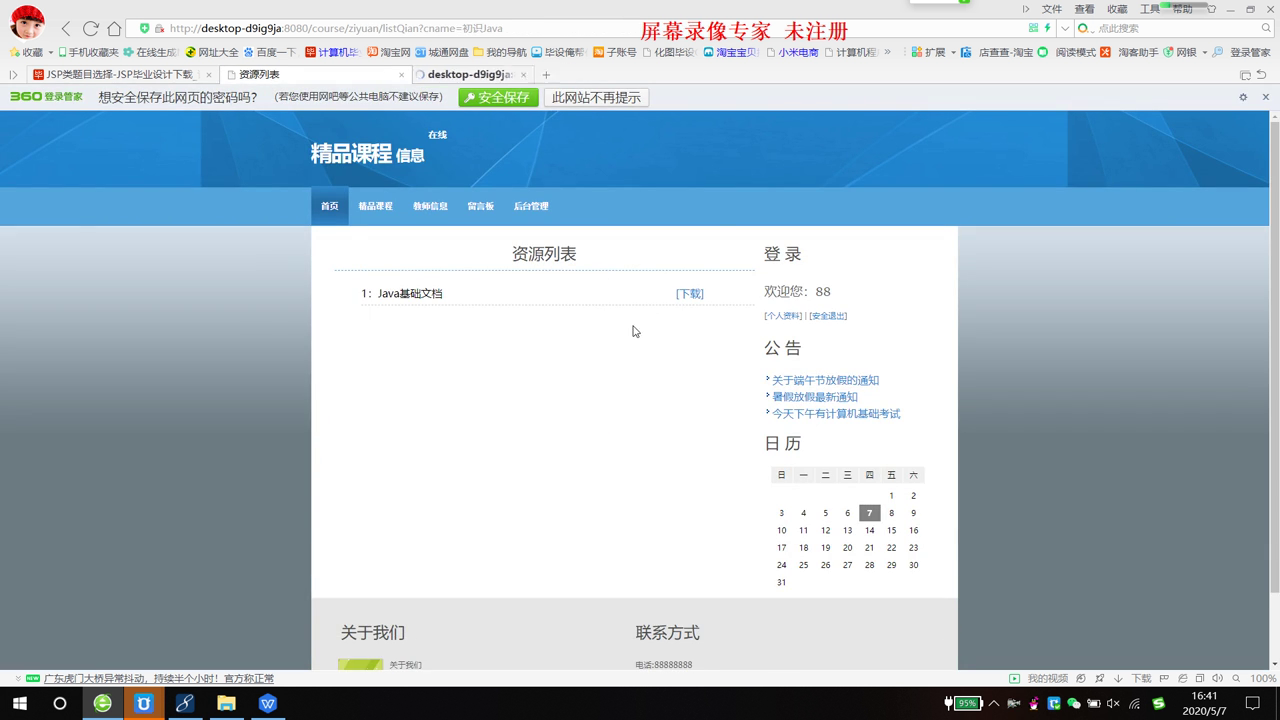Expand the address bar dropdown arrow
The width and height of the screenshot is (1280, 720).
point(1065,28)
